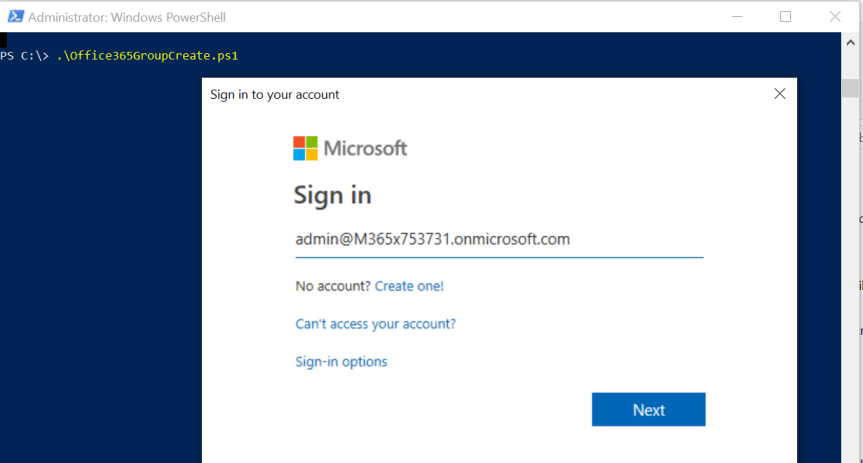The height and width of the screenshot is (463, 863).
Task: Click the Microsoft four-square logo
Action: (305, 148)
